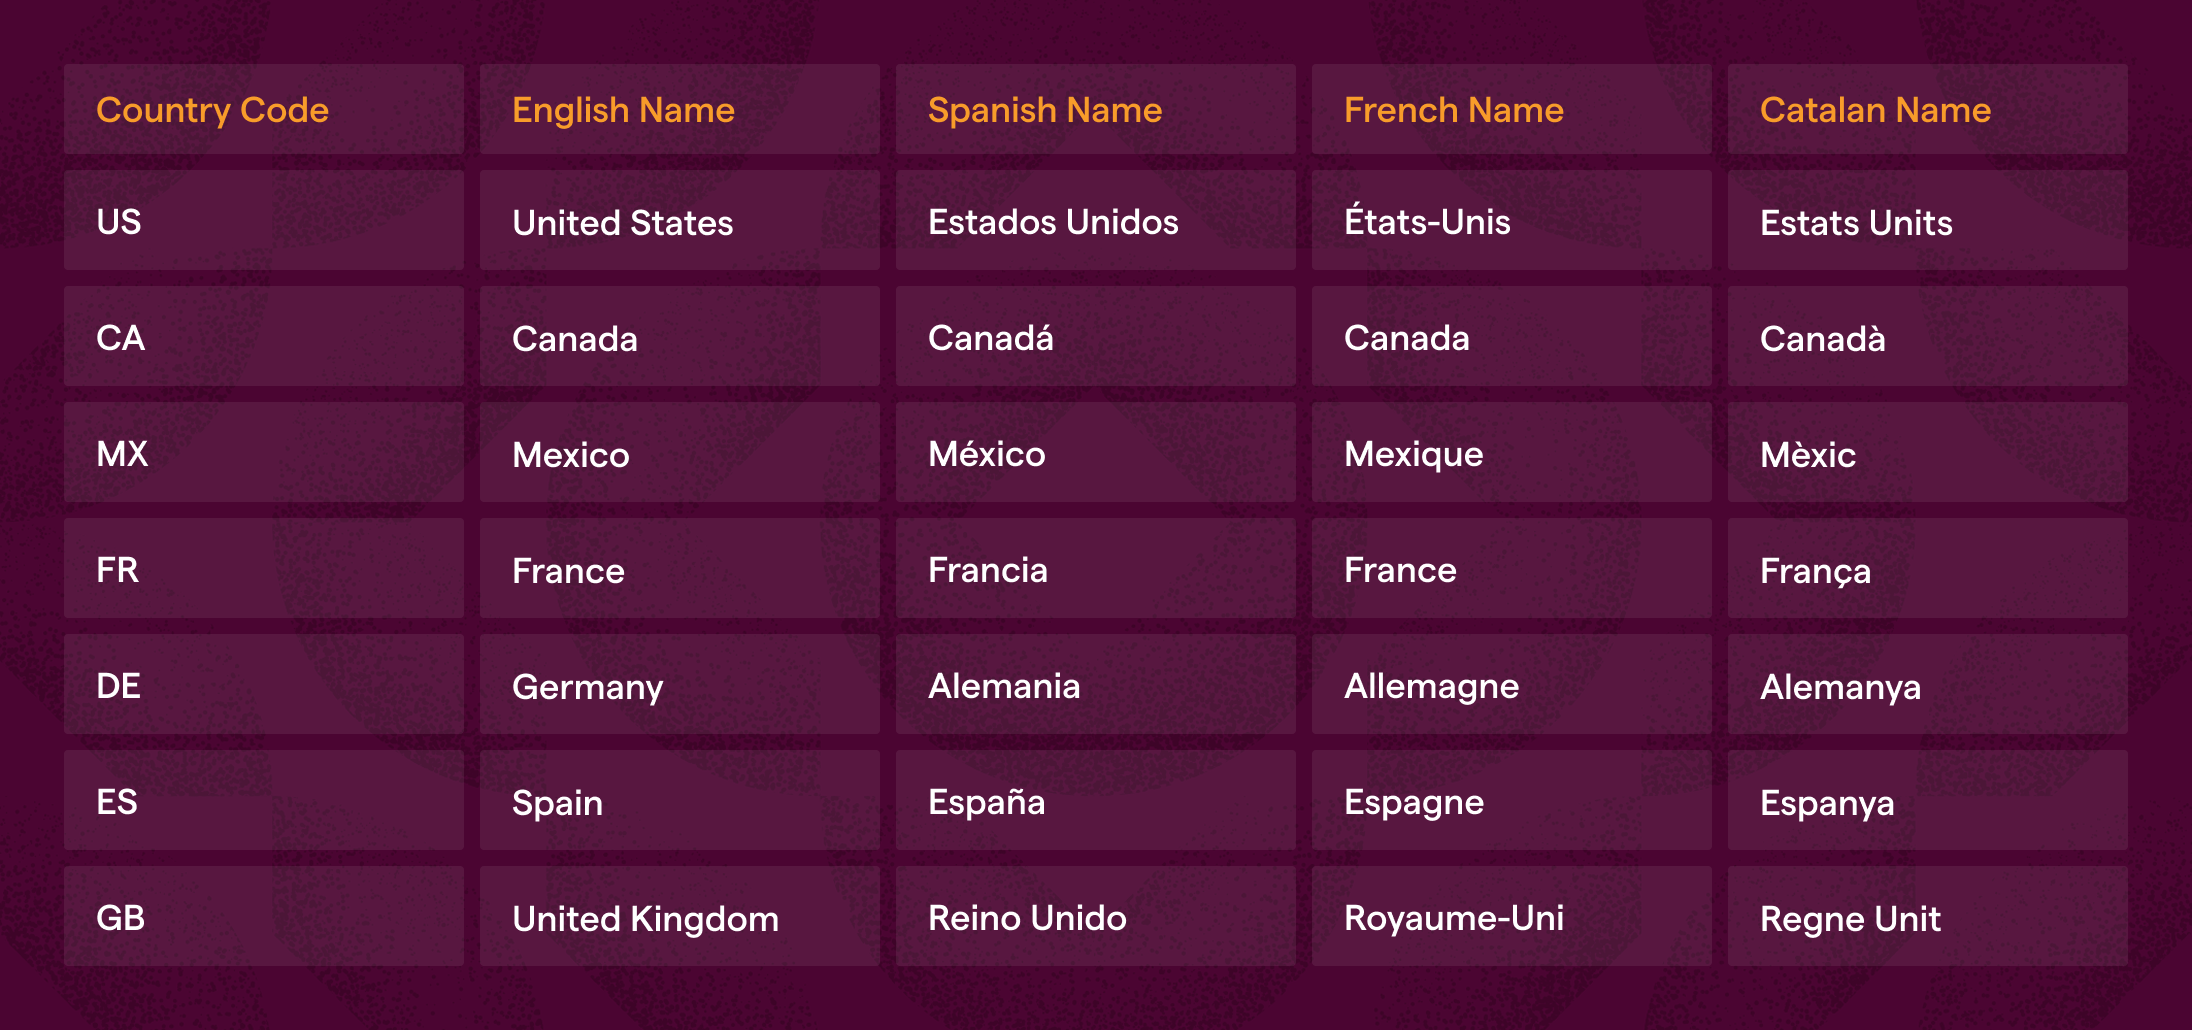The height and width of the screenshot is (1030, 2192).
Task: Click the Catalan Name column header
Action: 1928,109
